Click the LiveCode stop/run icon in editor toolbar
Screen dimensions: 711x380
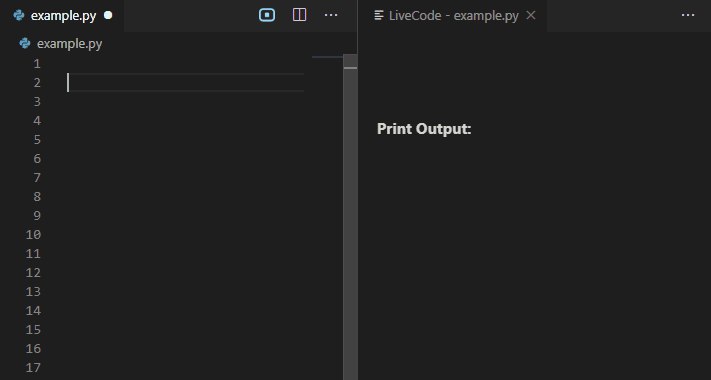267,15
